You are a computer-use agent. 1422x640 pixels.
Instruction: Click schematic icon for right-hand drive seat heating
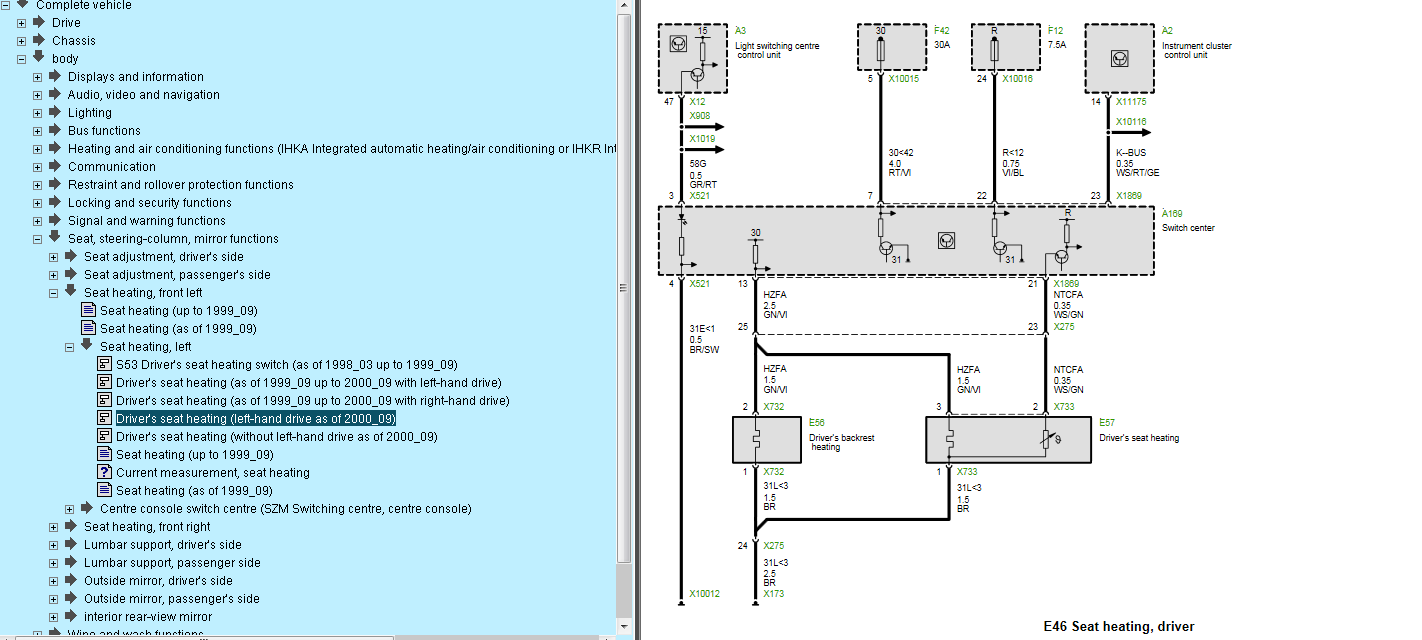pyautogui.click(x=104, y=400)
